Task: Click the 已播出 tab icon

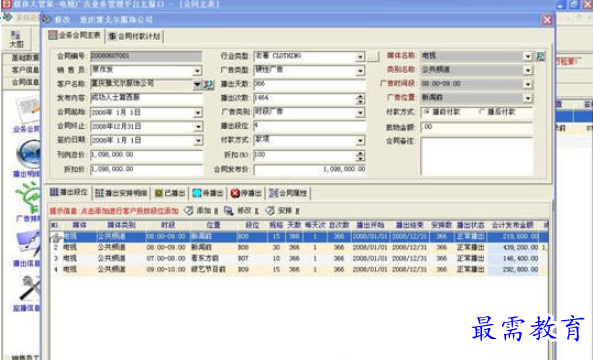Action: [158, 193]
